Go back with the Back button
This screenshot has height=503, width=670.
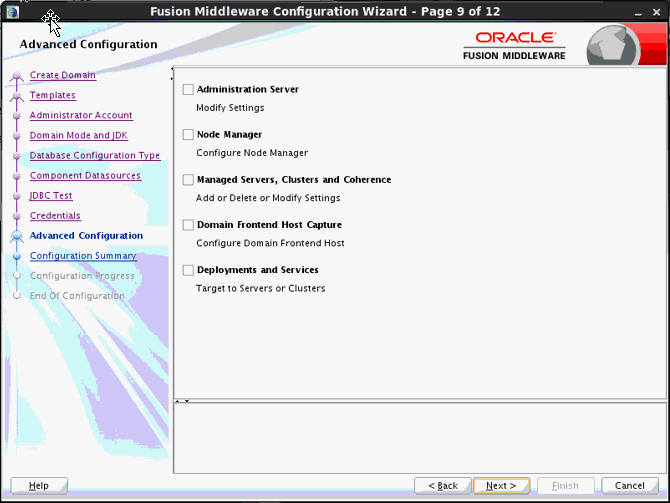(x=443, y=486)
